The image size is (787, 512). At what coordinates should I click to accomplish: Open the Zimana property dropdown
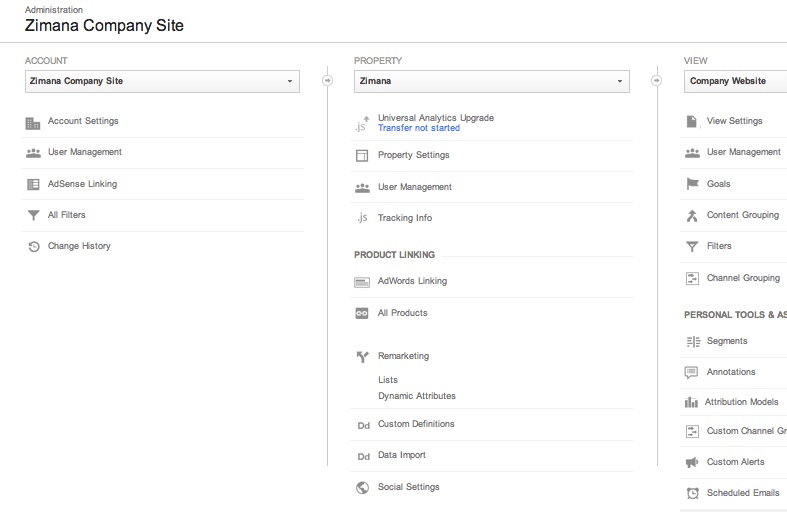point(491,81)
